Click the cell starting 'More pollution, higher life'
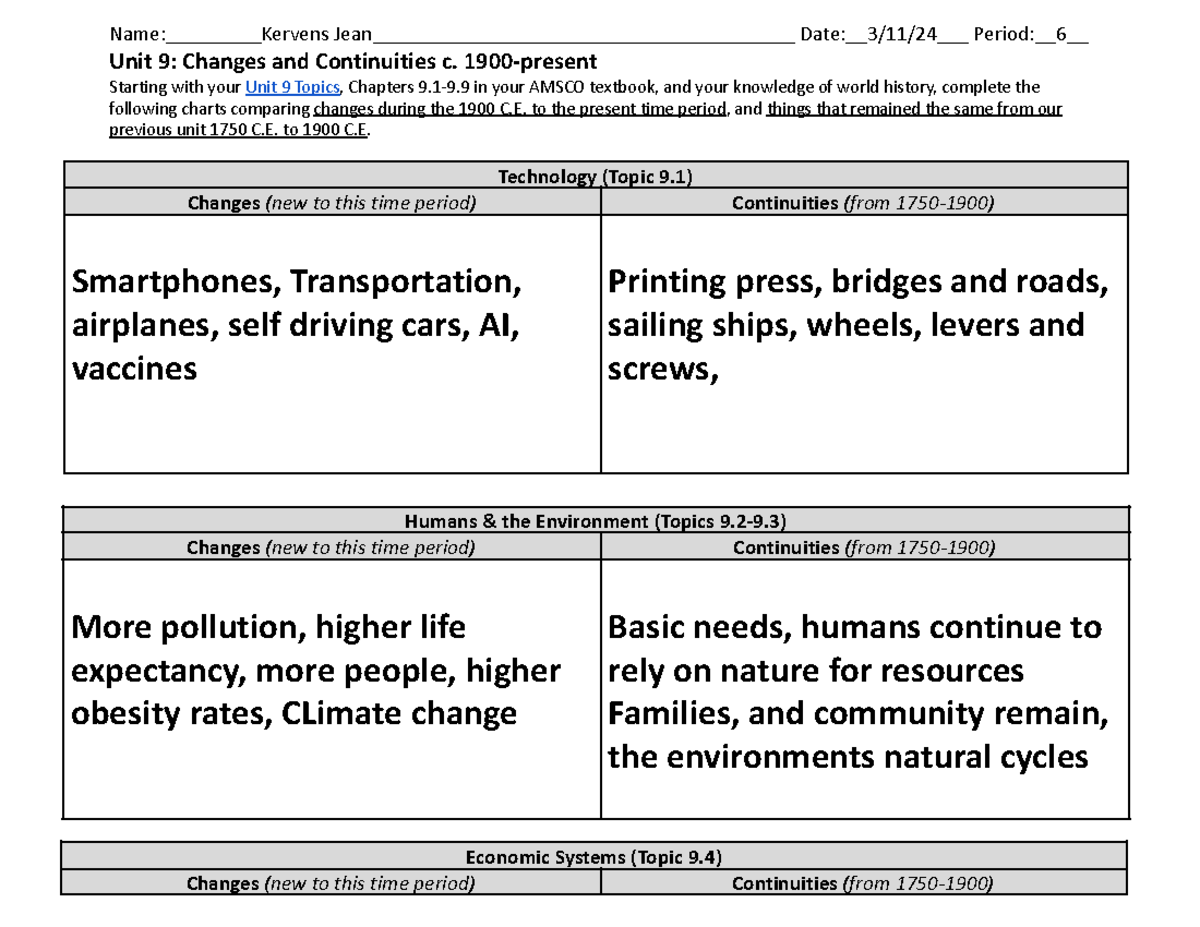The image size is (1200, 927). point(332,689)
